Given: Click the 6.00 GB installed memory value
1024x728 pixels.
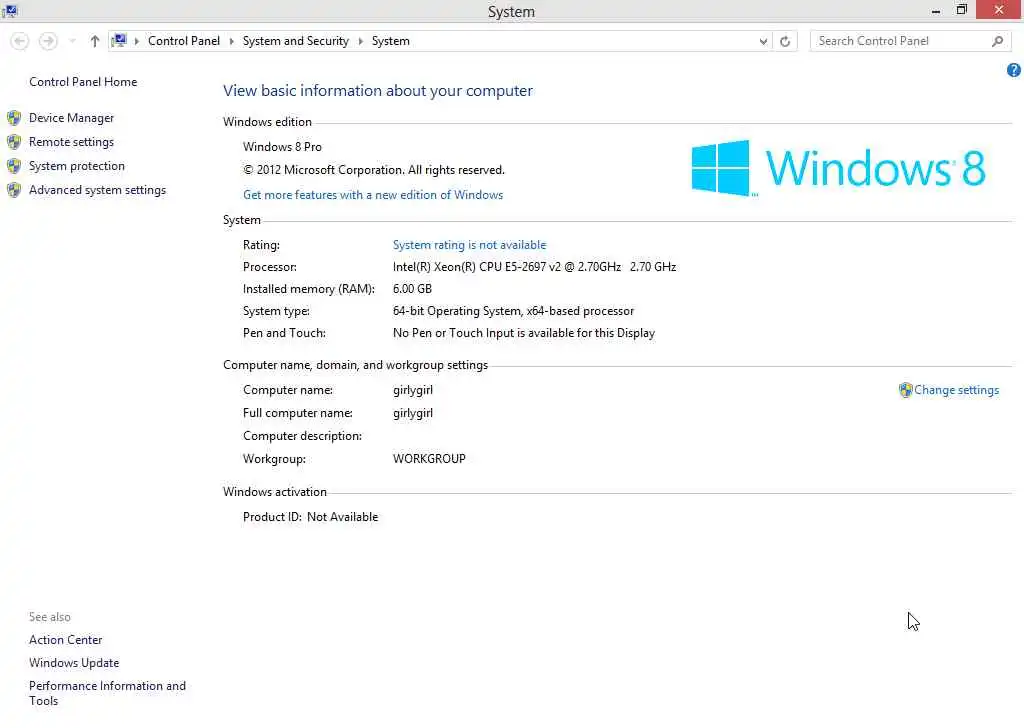Looking at the screenshot, I should point(412,289).
